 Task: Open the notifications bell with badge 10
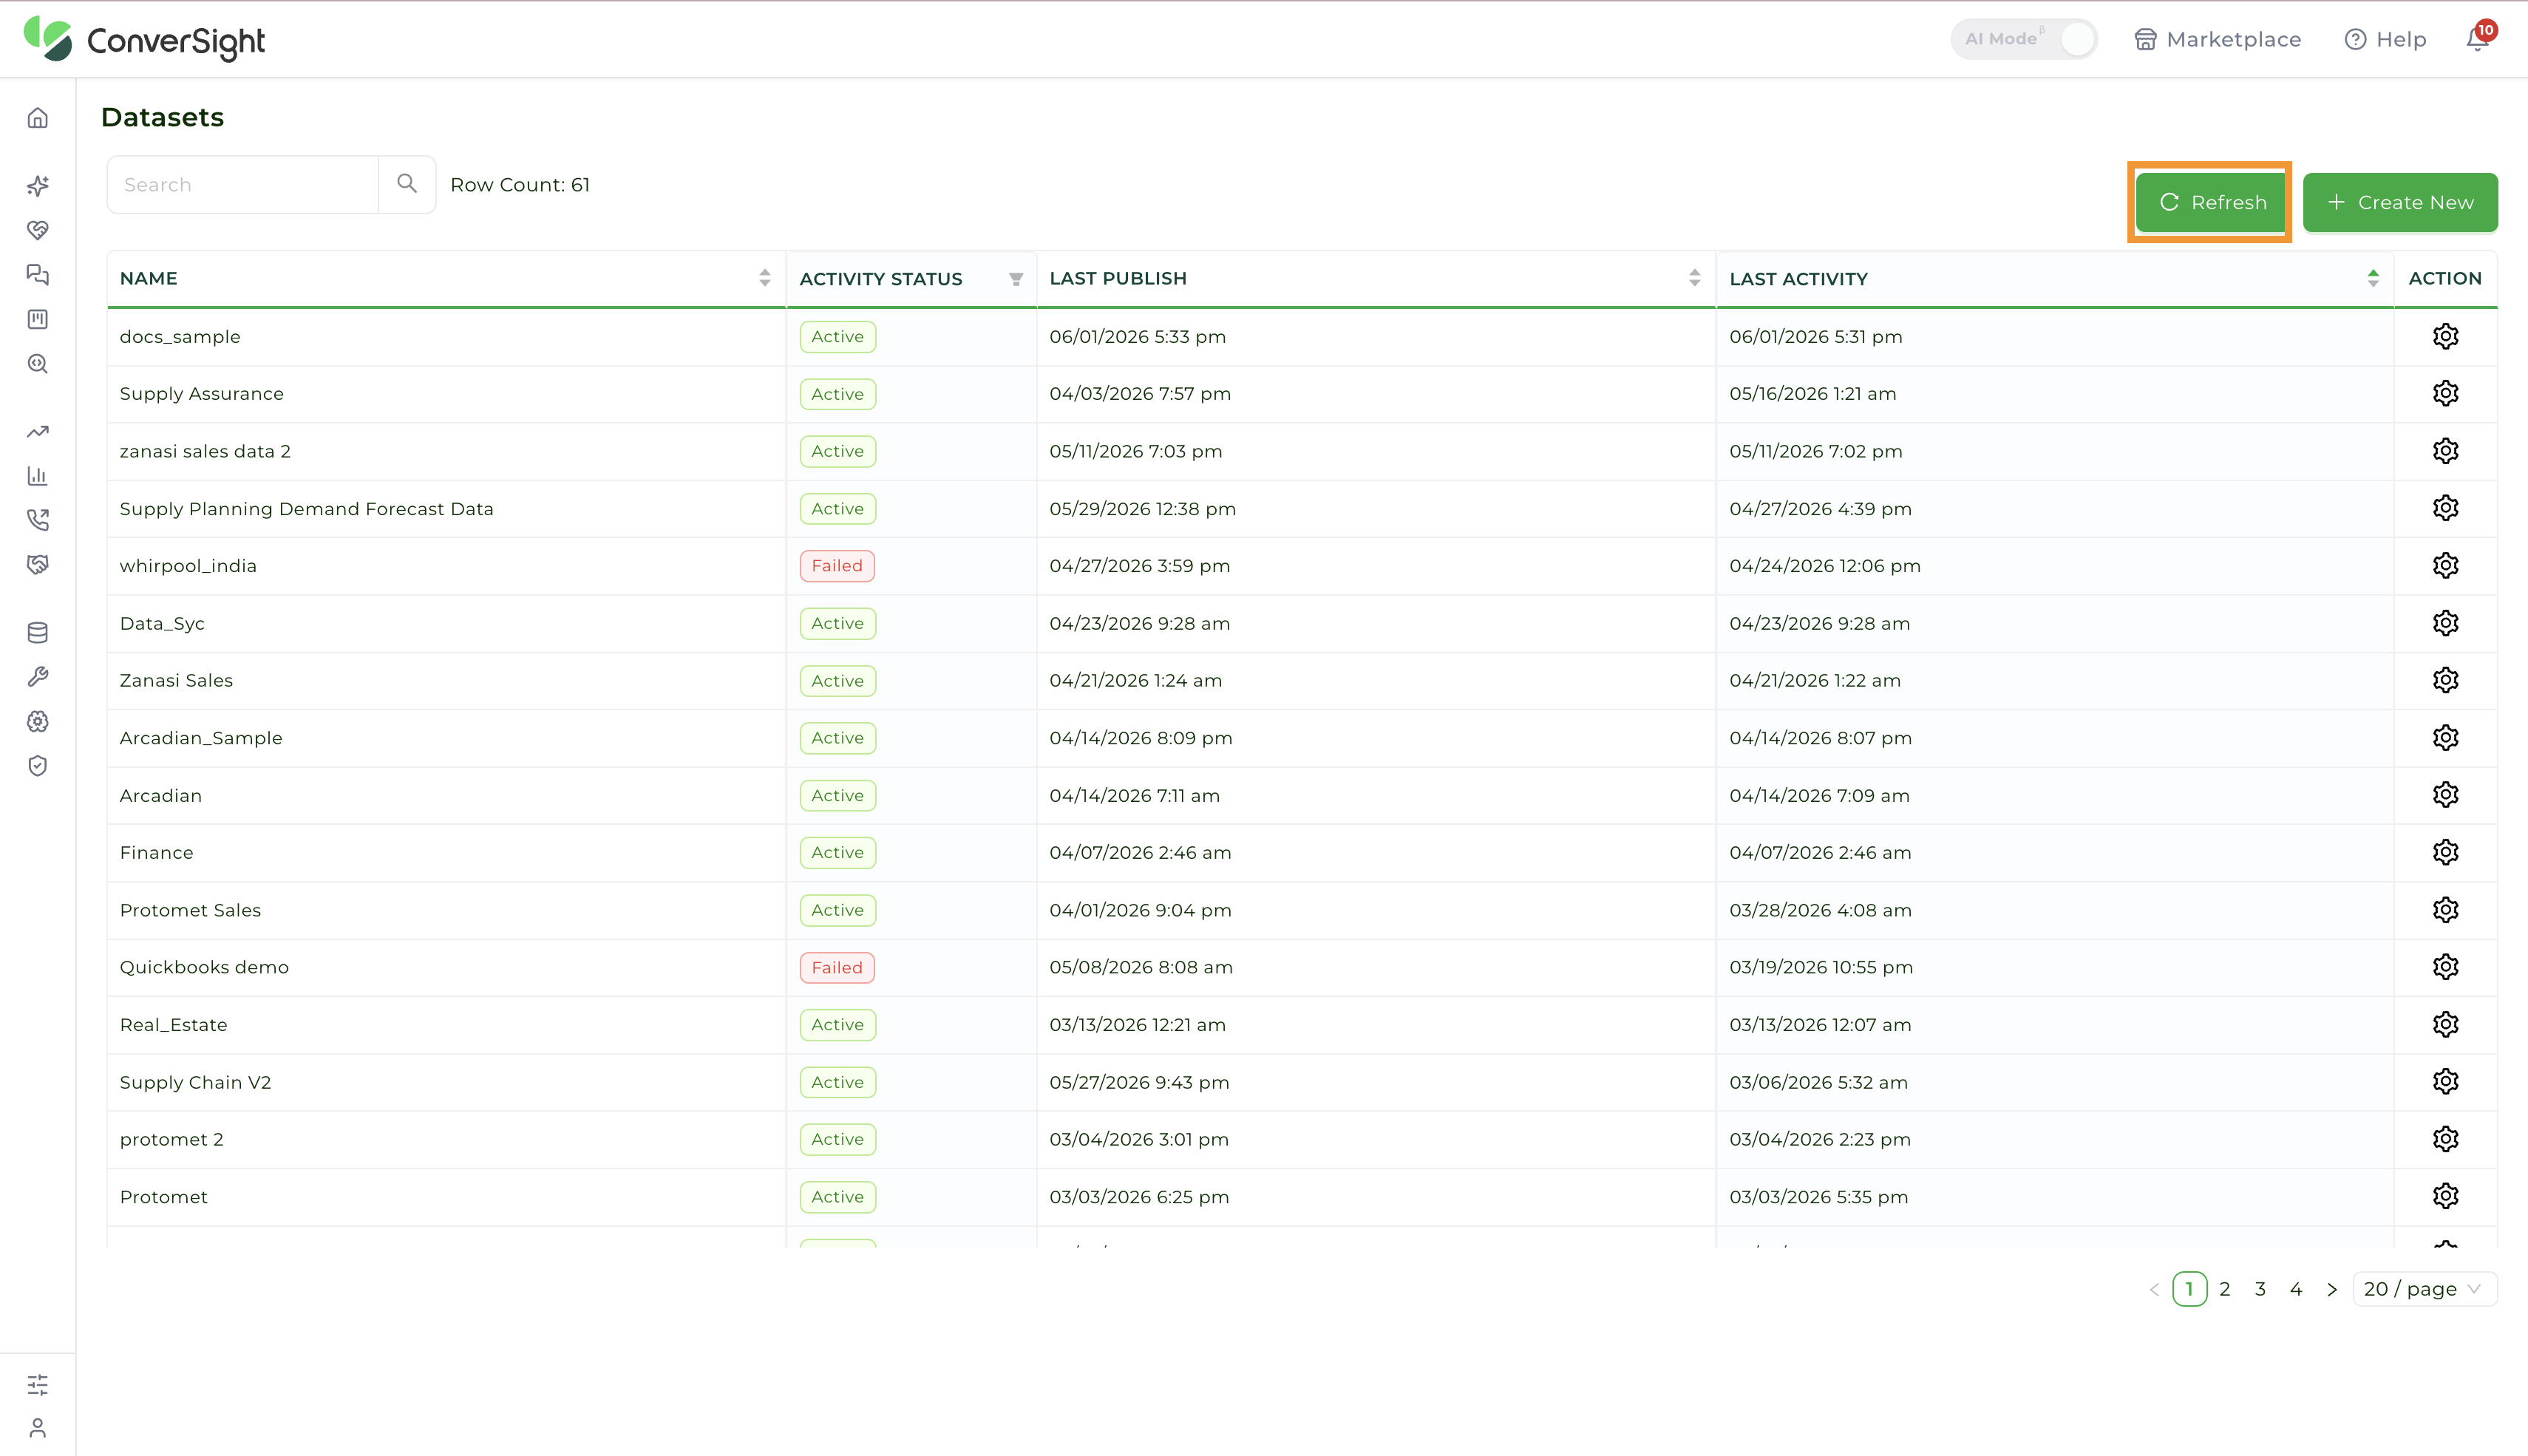point(2479,38)
